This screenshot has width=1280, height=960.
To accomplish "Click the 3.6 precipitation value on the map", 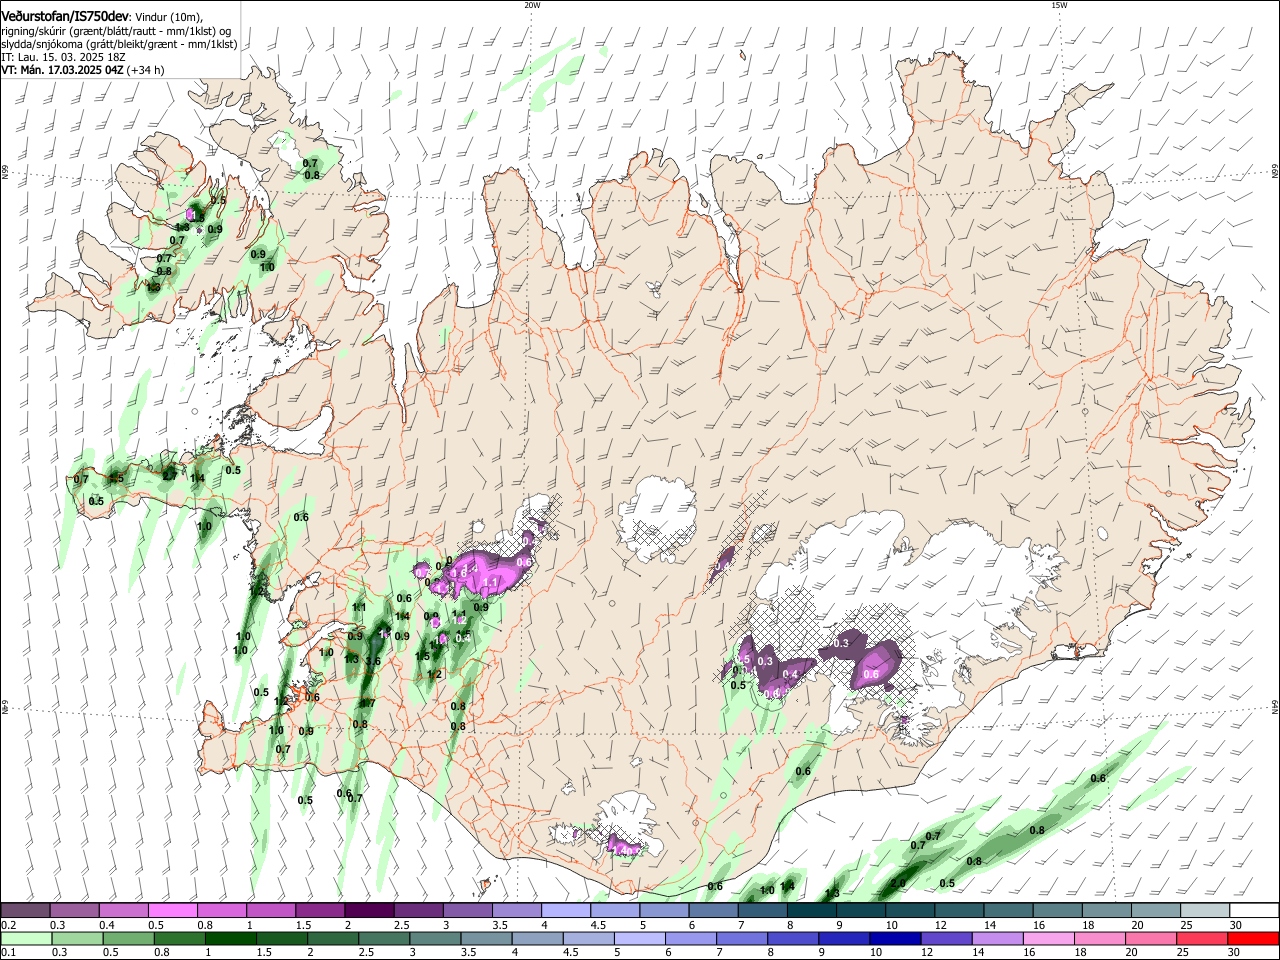I will tap(374, 661).
